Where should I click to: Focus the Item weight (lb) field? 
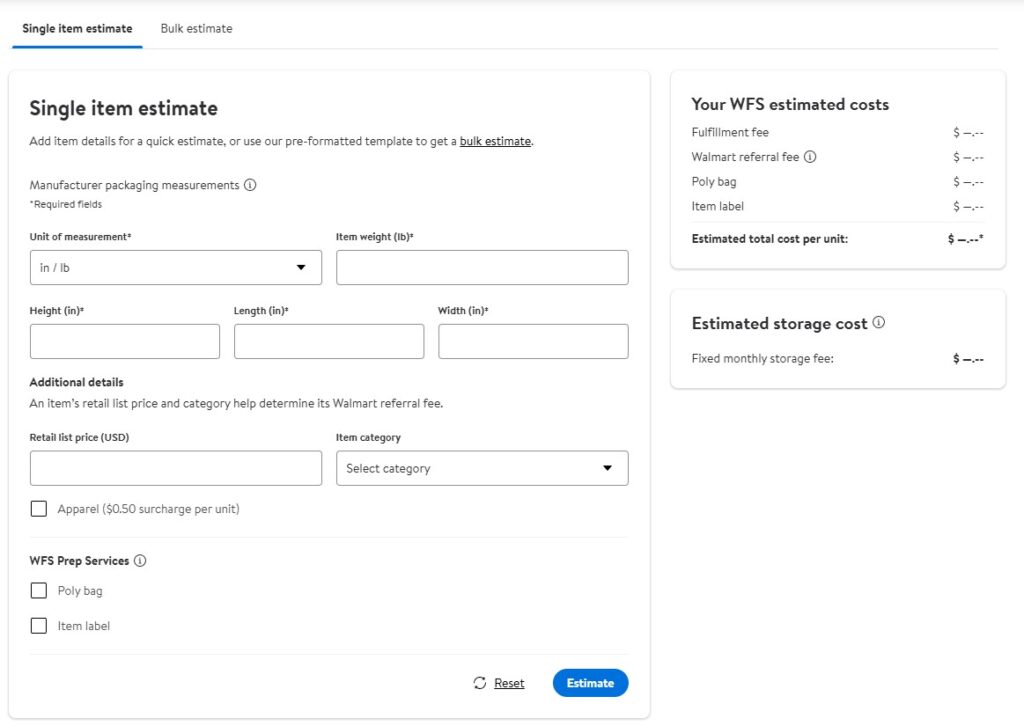tap(482, 268)
